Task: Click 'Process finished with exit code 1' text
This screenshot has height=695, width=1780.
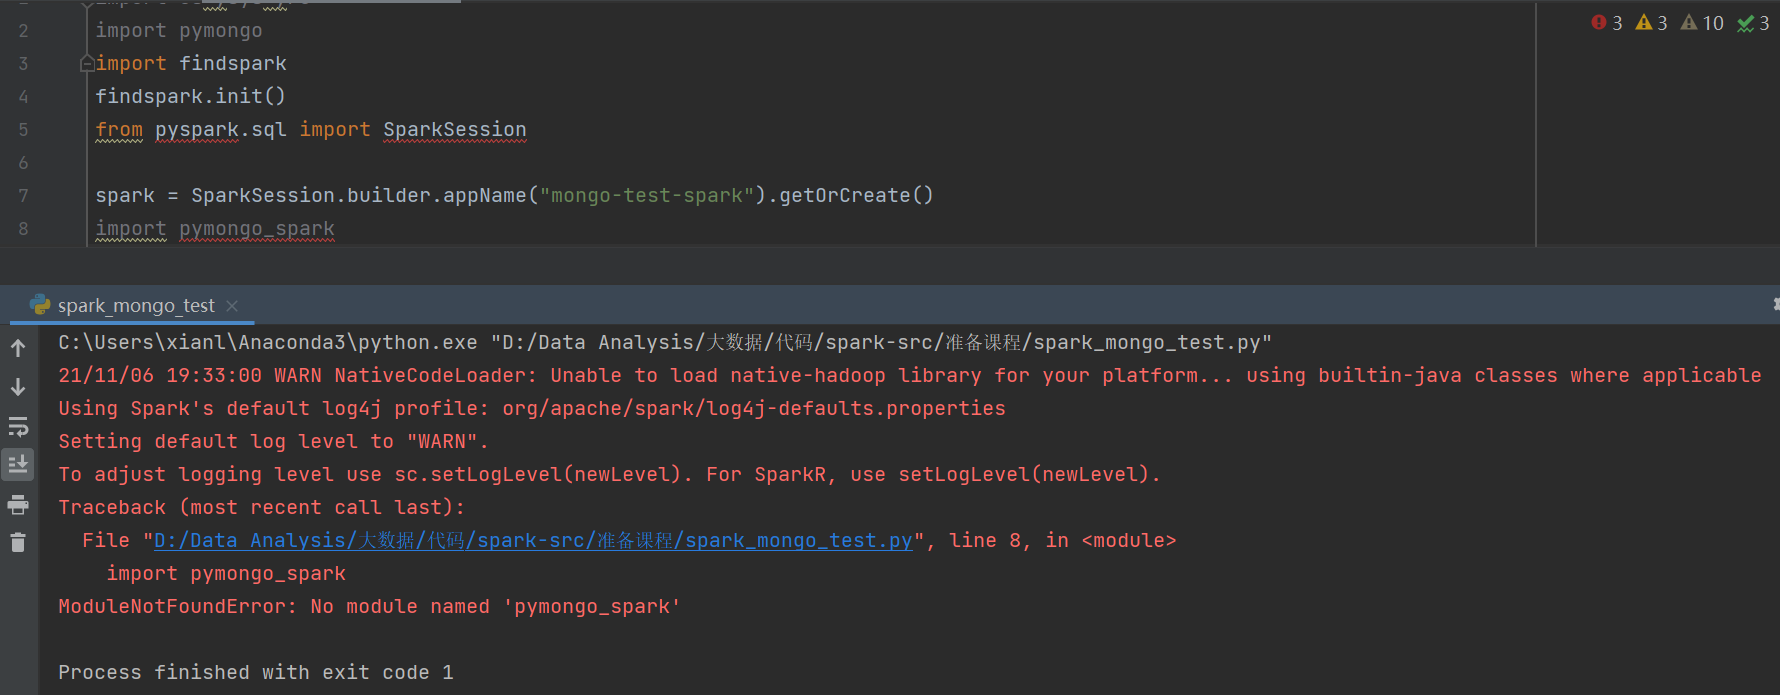Action: pyautogui.click(x=256, y=673)
